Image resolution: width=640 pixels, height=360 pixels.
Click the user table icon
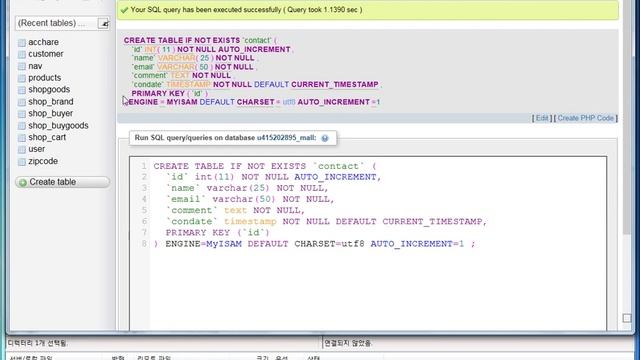pyautogui.click(x=22, y=149)
